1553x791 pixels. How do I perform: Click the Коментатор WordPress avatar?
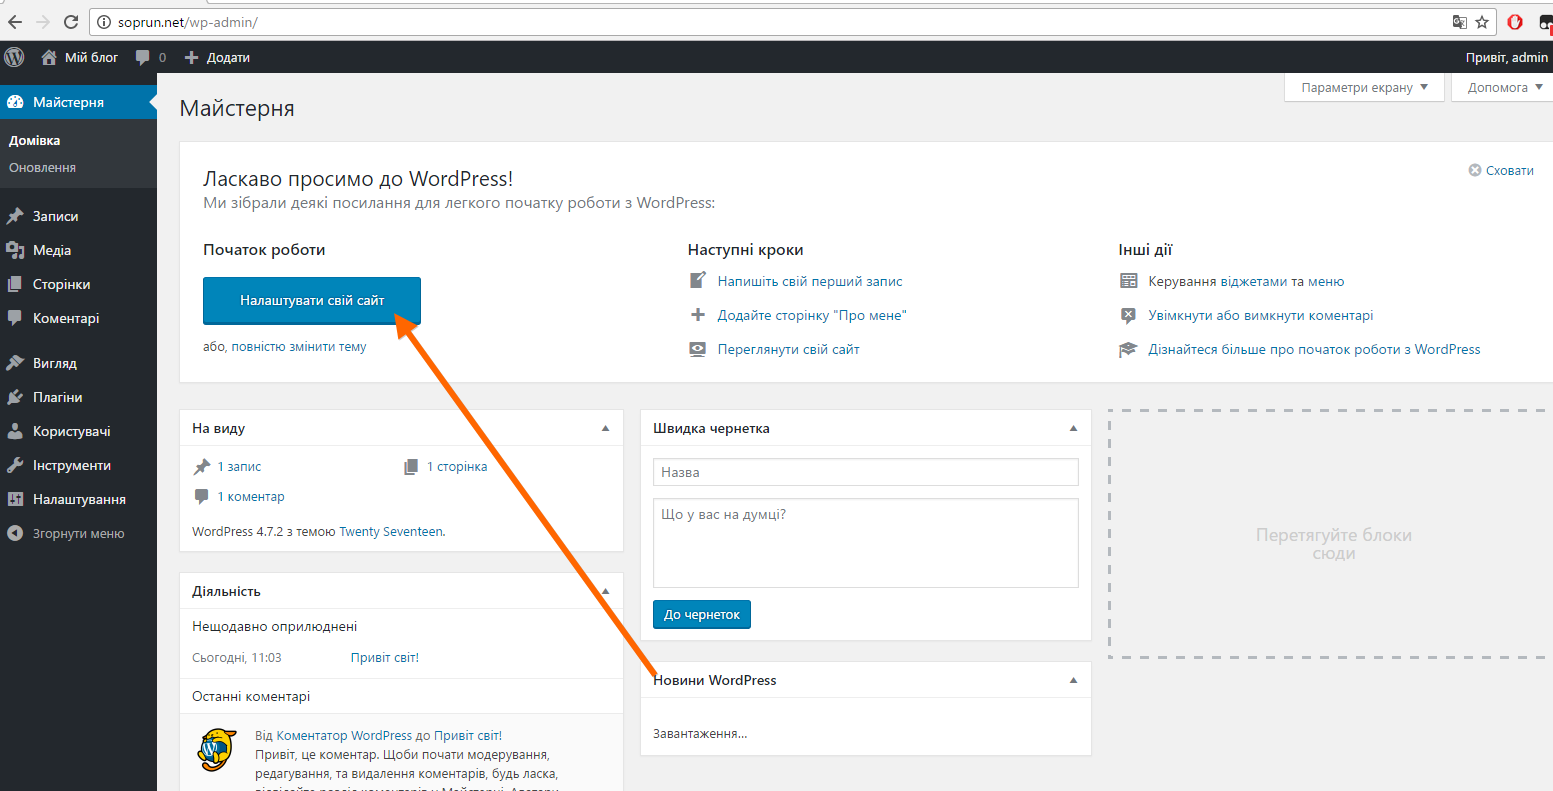click(x=217, y=749)
